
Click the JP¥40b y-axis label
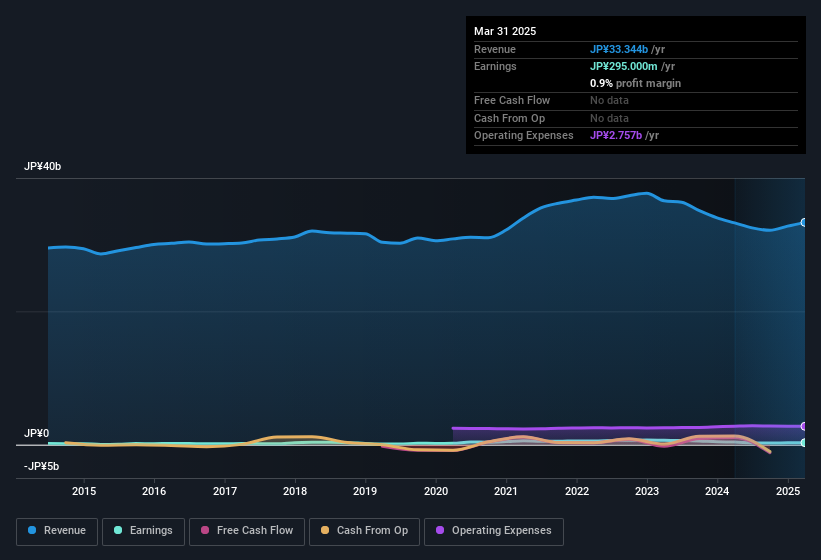point(42,166)
